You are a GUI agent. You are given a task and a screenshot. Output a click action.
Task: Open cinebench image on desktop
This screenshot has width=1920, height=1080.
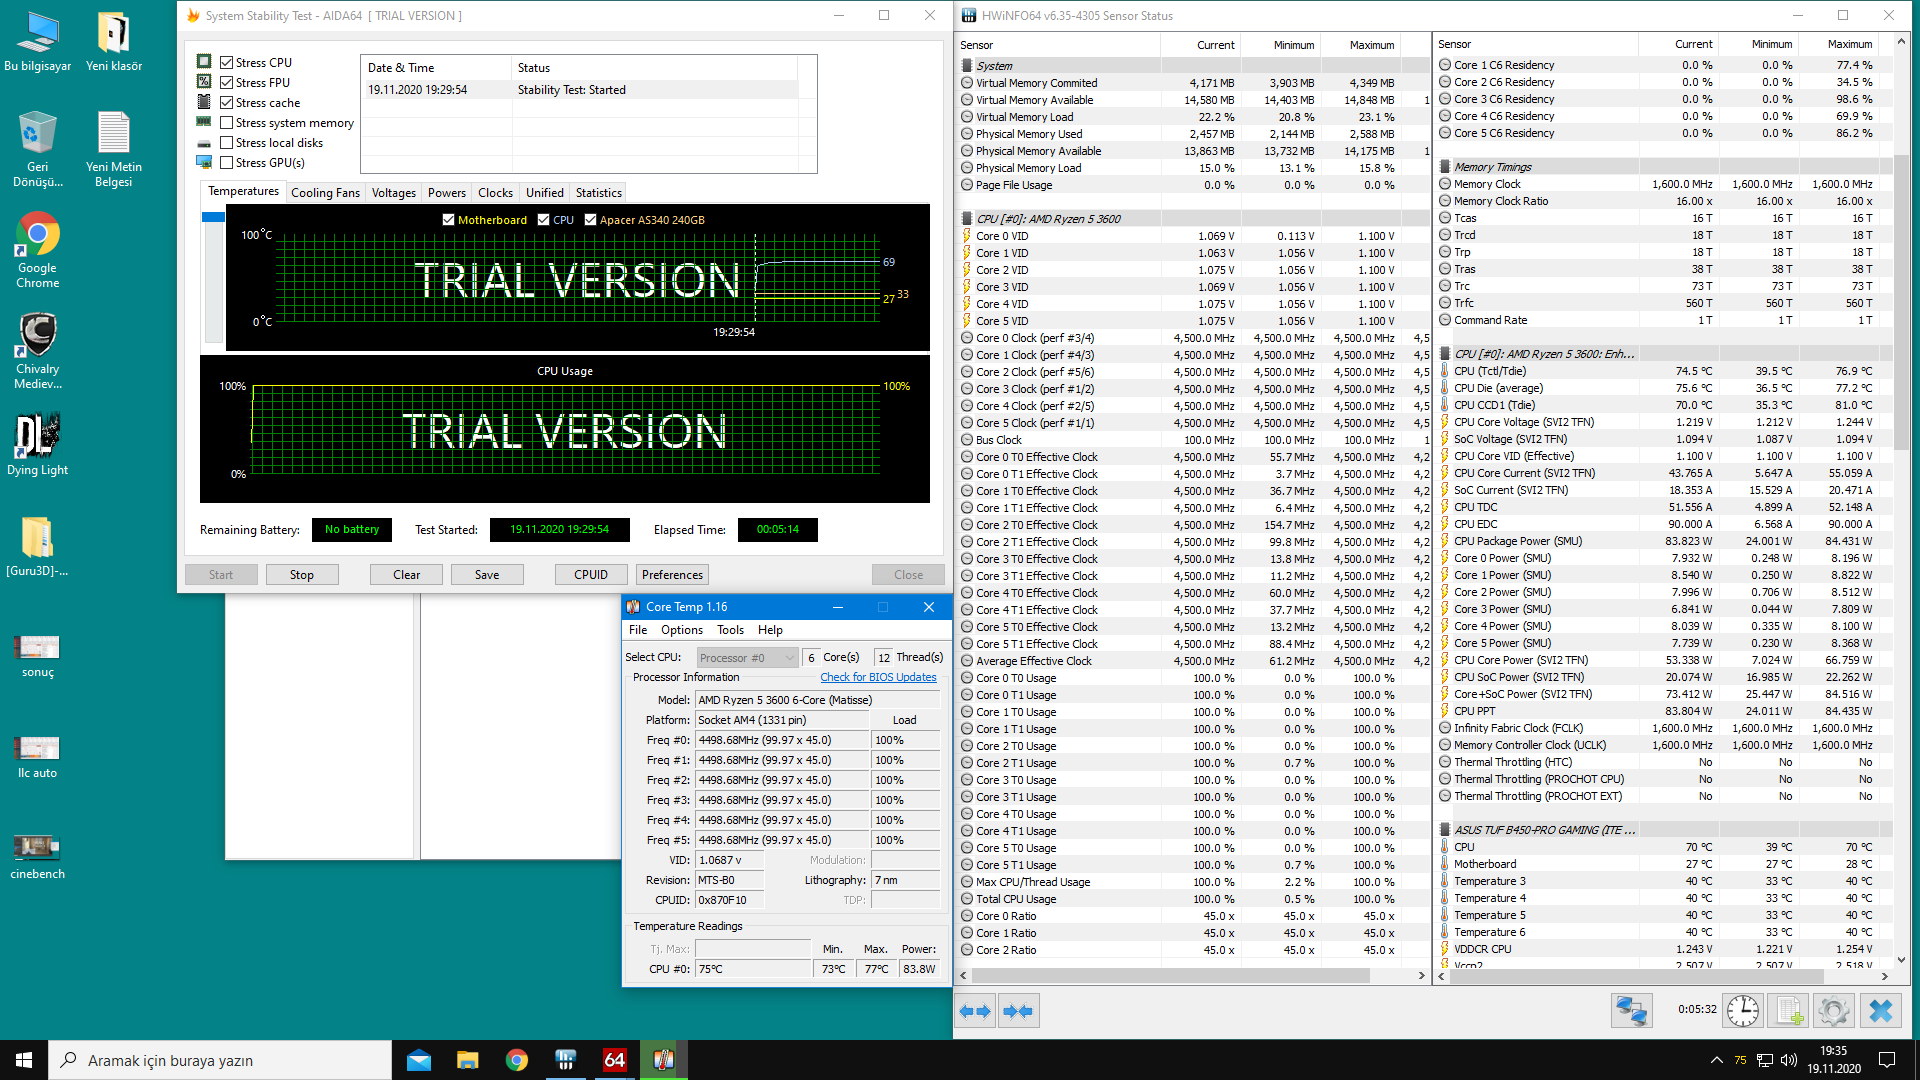pos(38,858)
